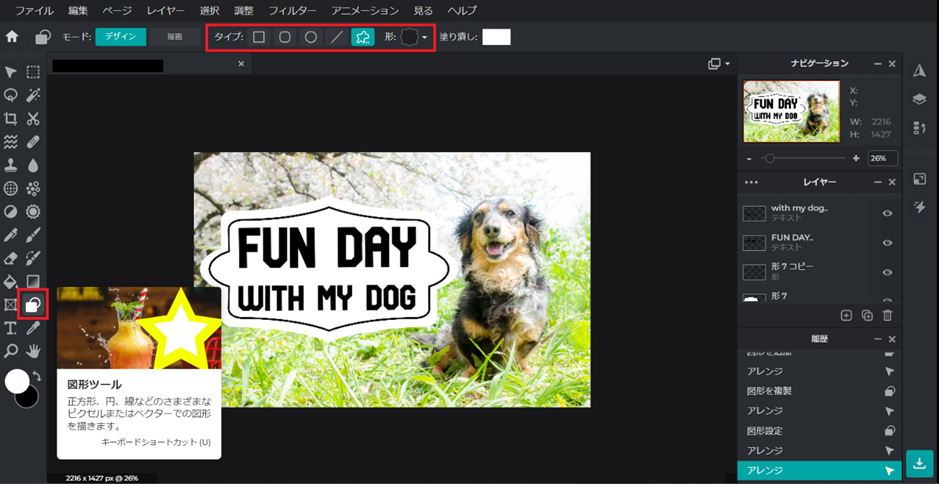Swap foreground and background colors
Viewport: 939px width, 484px height.
click(37, 376)
